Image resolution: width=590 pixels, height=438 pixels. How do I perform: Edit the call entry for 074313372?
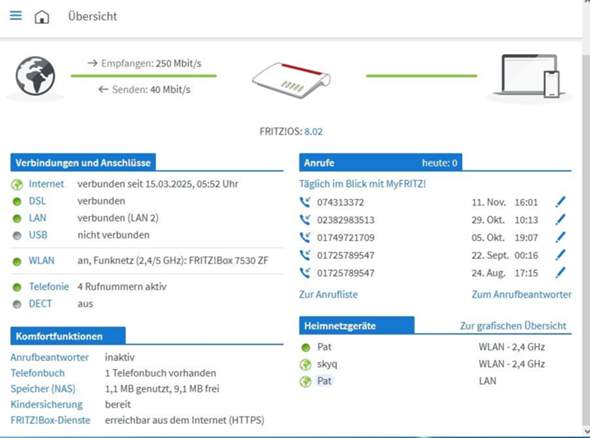(560, 202)
